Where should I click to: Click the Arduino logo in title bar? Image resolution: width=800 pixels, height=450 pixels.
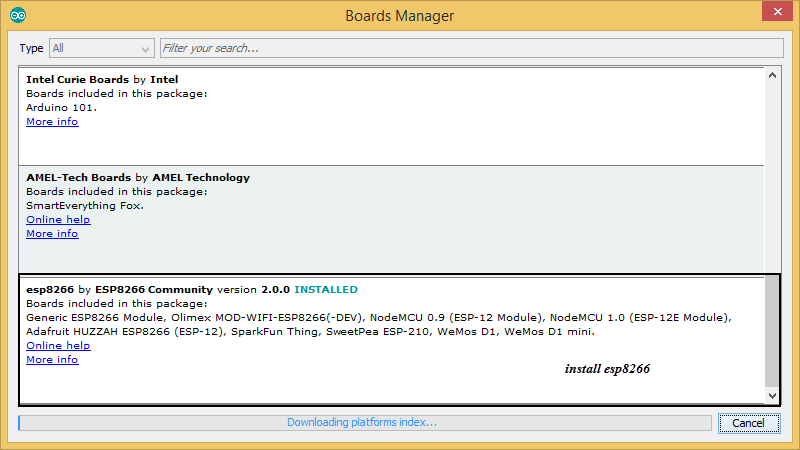(18, 15)
